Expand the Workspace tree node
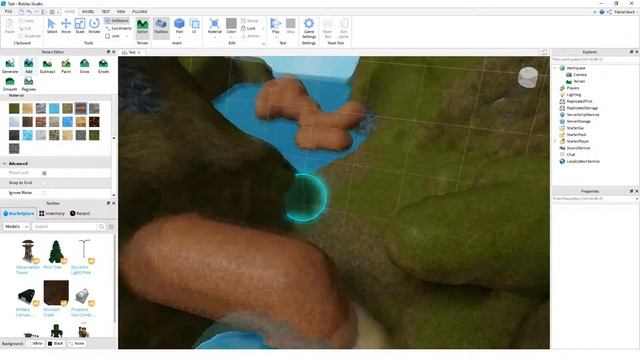The image size is (640, 360). 556,68
